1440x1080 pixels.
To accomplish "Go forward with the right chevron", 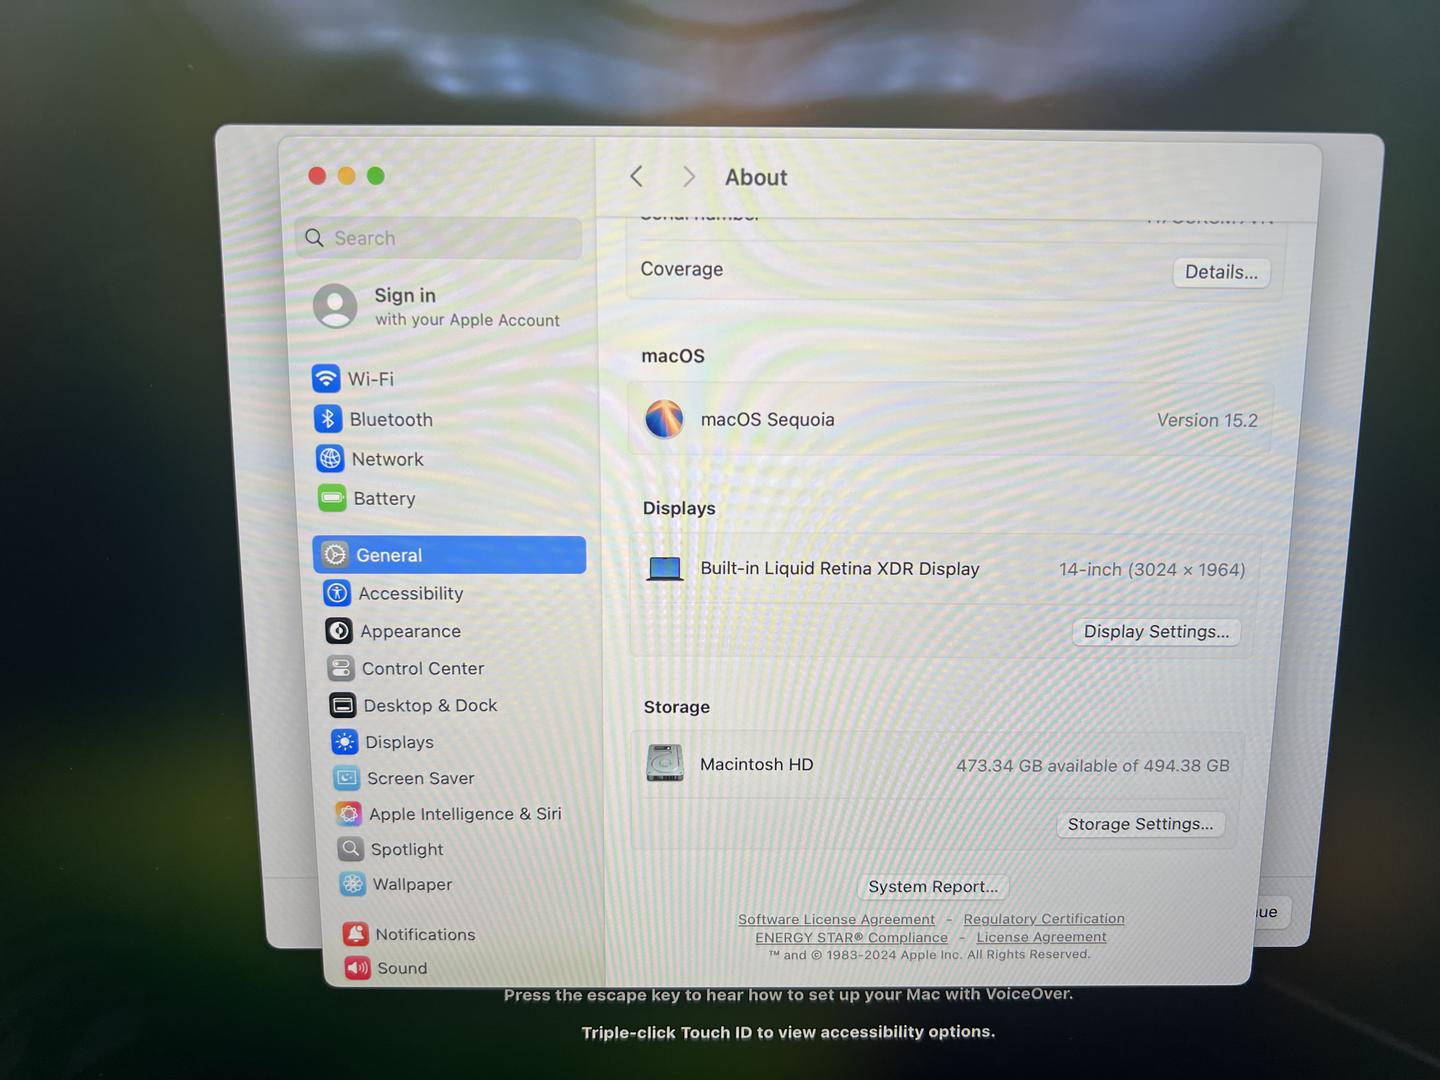I will point(688,177).
